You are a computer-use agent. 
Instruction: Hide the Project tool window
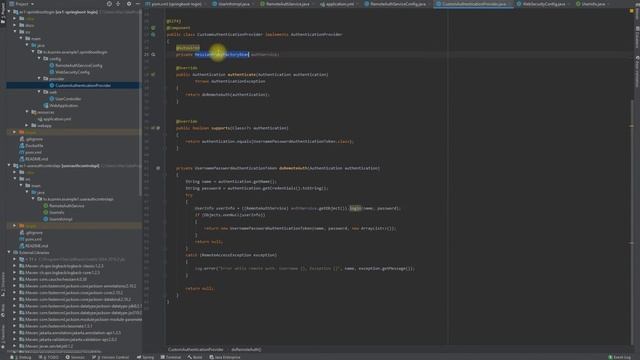coord(138,4)
